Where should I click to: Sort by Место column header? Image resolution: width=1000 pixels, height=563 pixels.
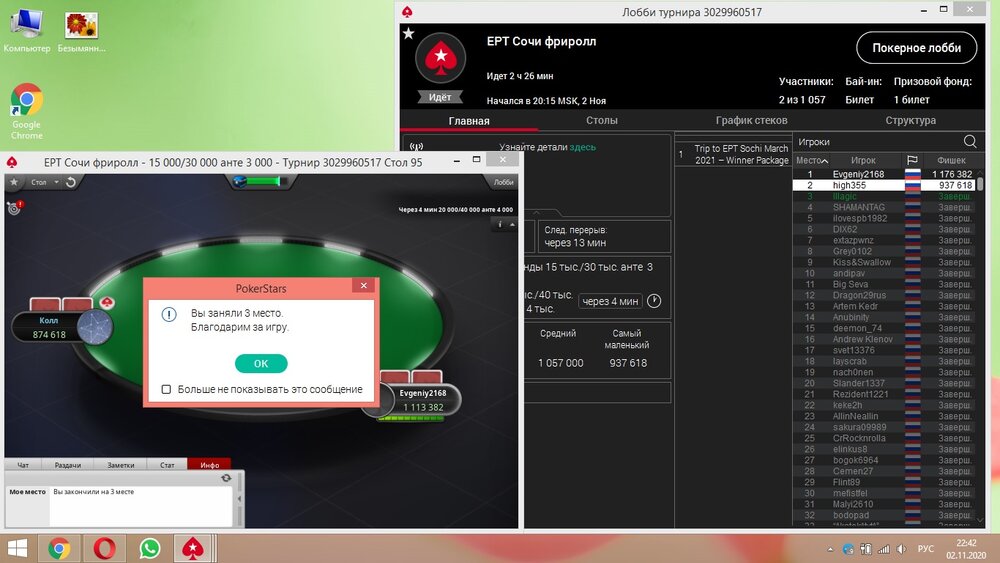click(812, 160)
